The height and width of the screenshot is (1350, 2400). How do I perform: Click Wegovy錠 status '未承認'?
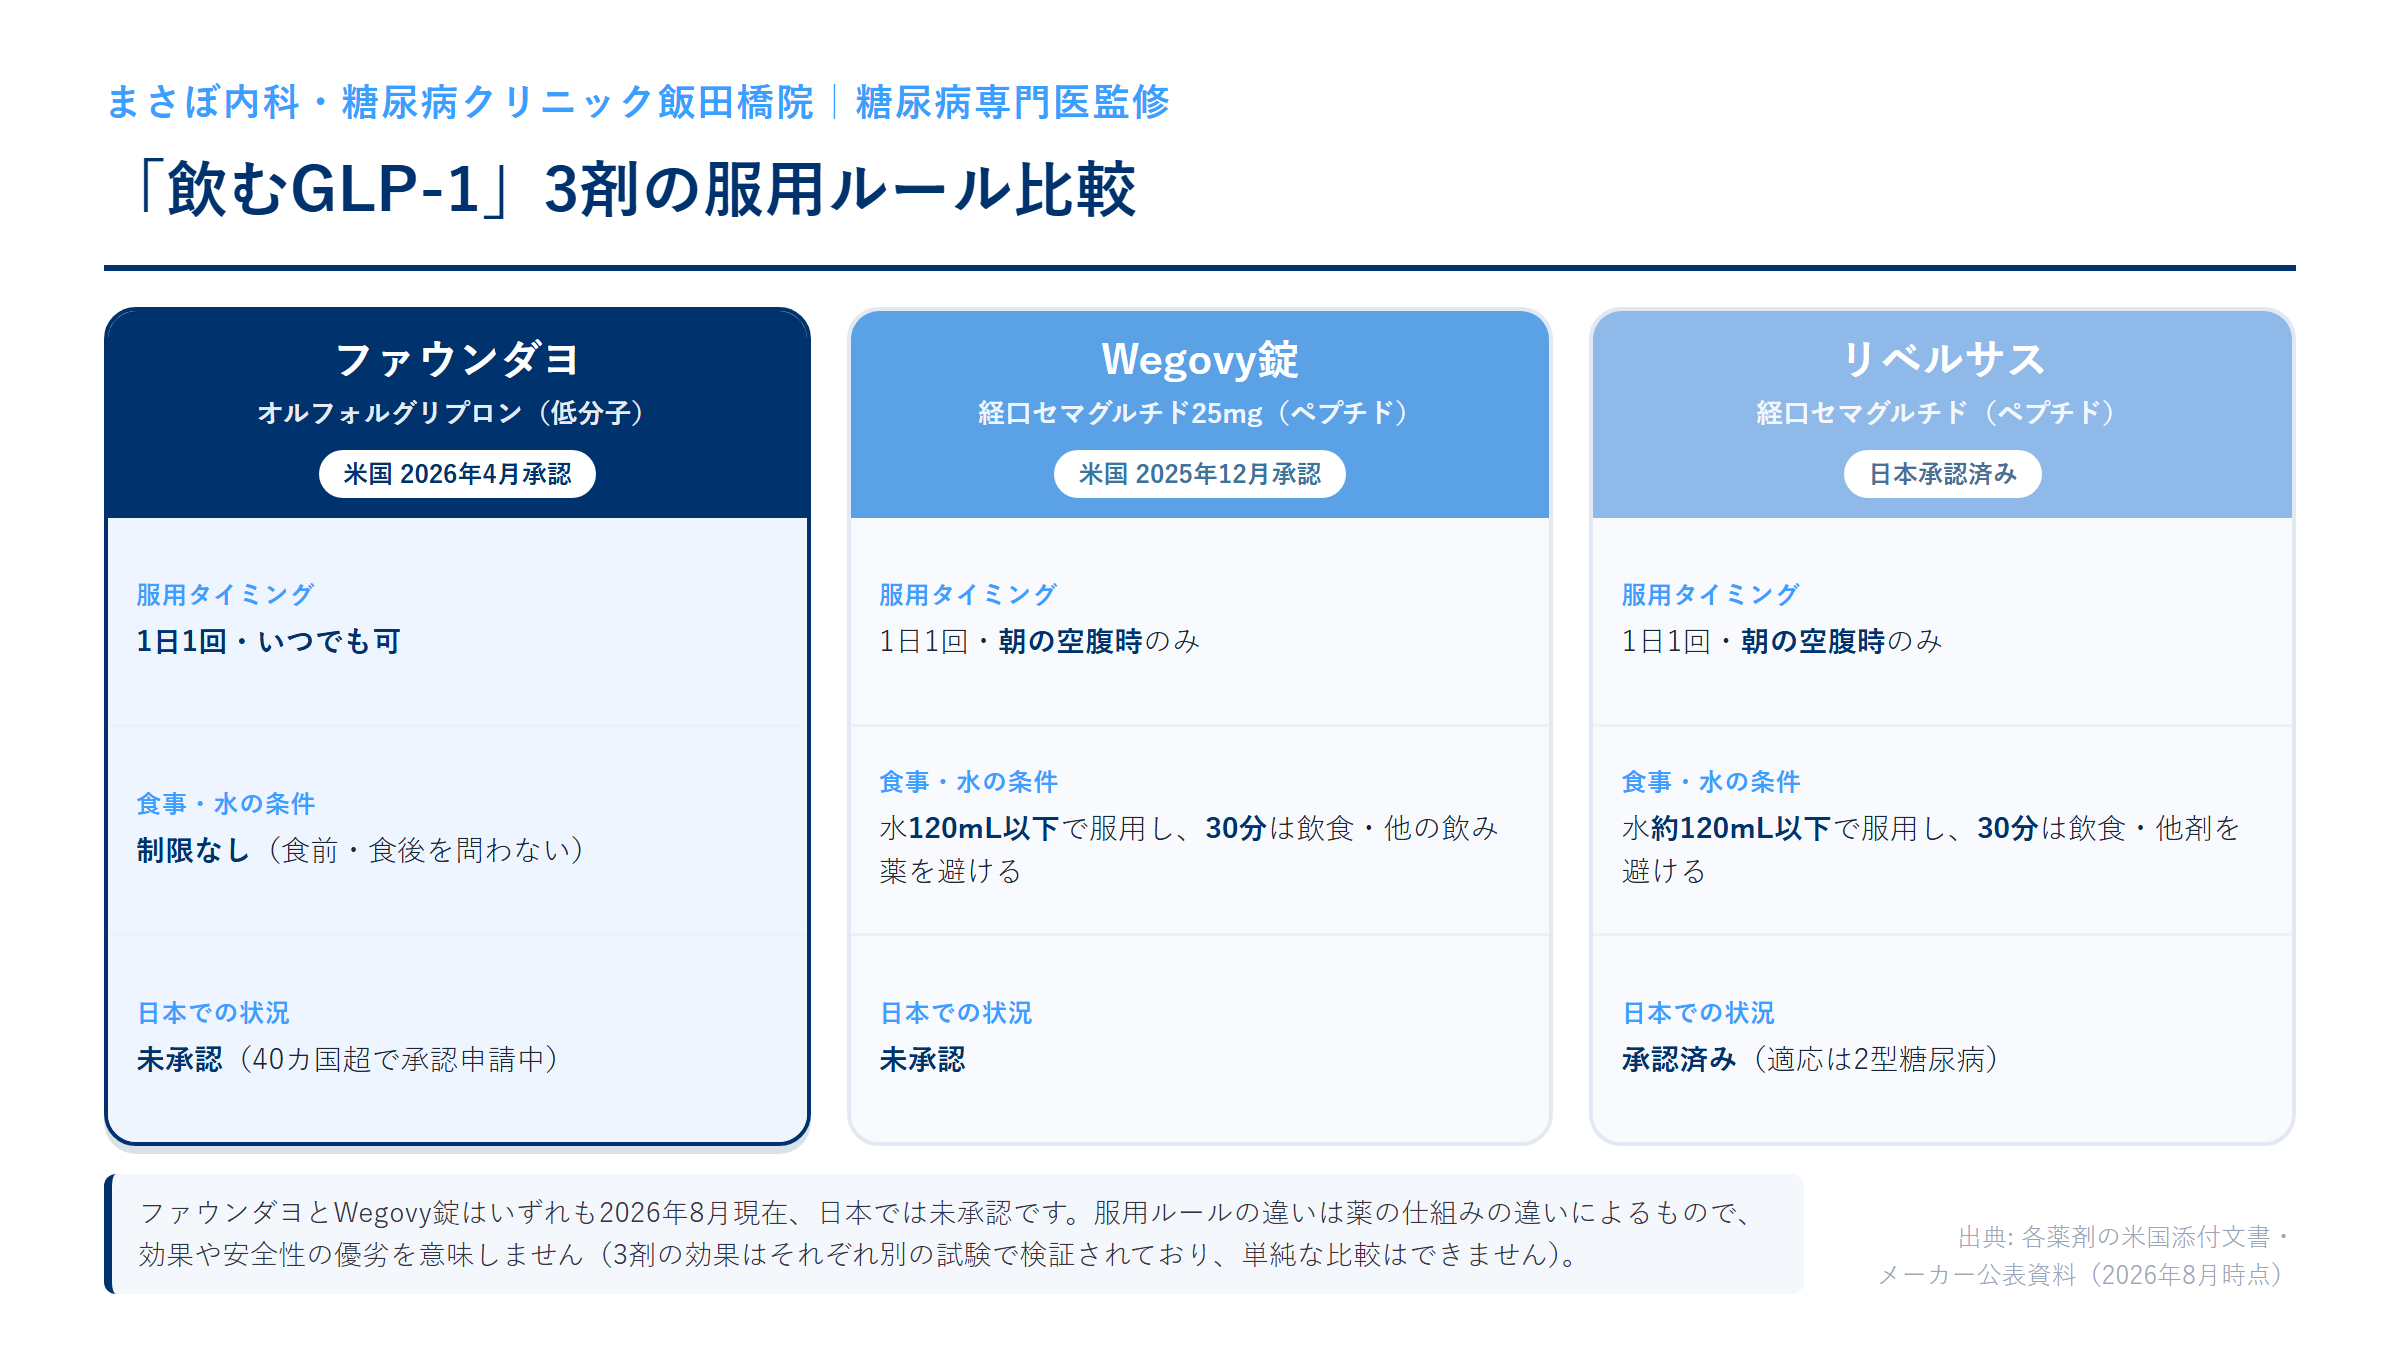pos(922,1059)
